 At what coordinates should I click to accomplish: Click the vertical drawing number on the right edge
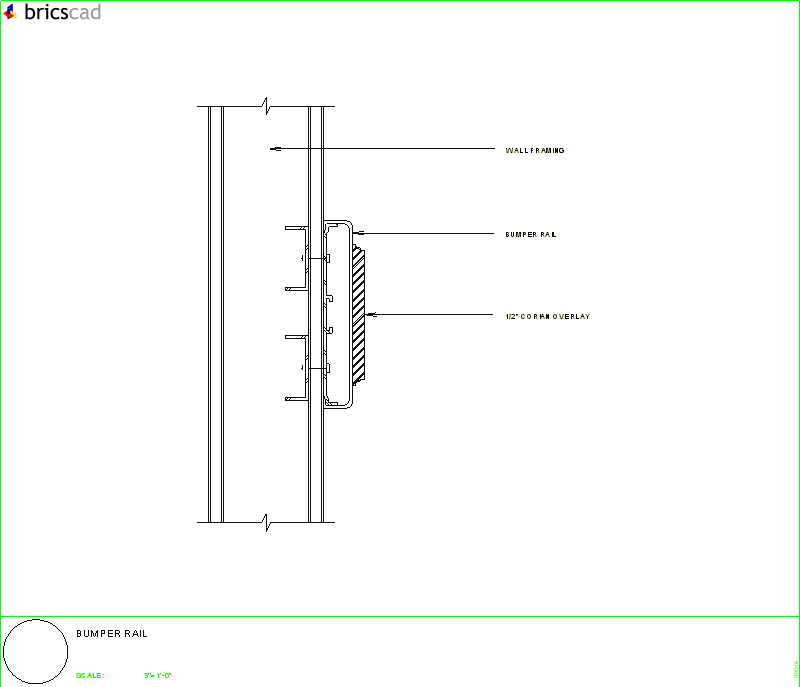795,668
